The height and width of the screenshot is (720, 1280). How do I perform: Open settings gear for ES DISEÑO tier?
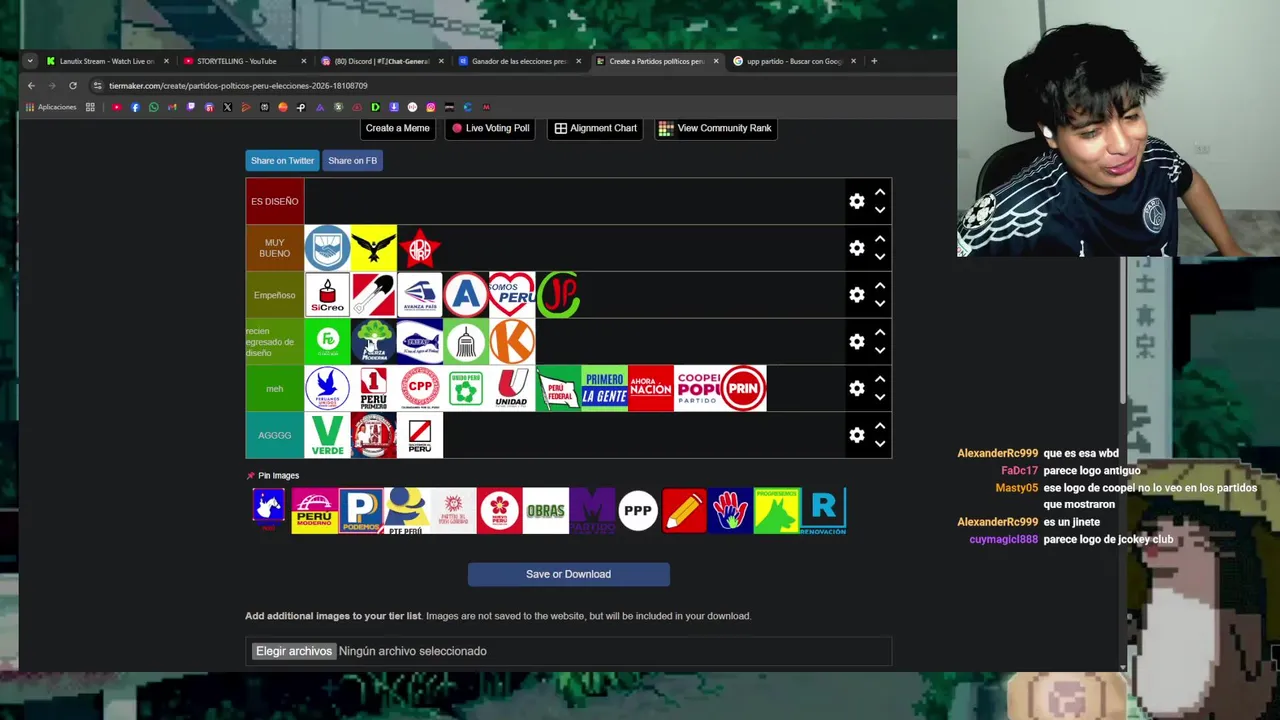857,201
